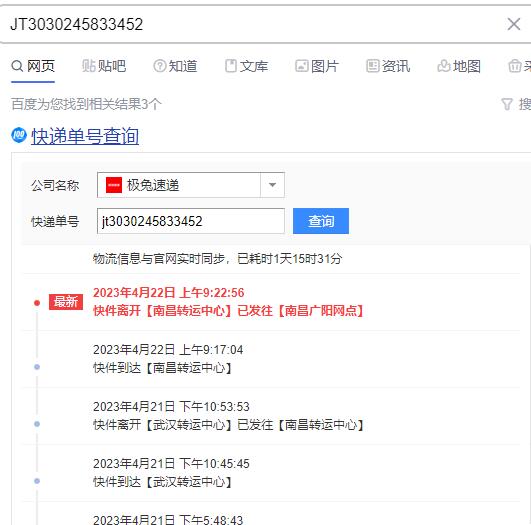Click the red latest timeline marker dot

[37, 302]
